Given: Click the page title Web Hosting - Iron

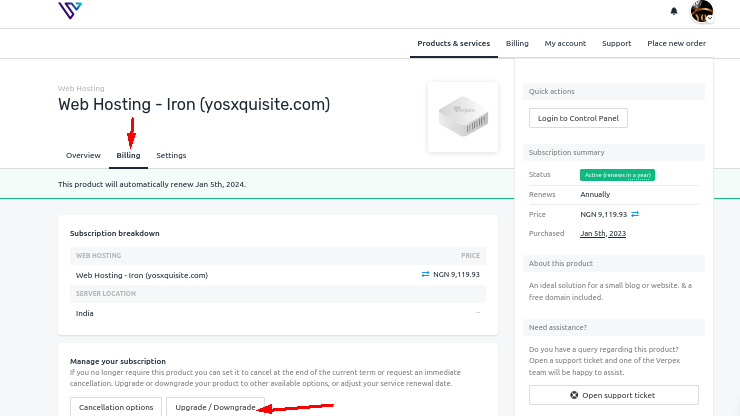Looking at the screenshot, I should click(194, 104).
